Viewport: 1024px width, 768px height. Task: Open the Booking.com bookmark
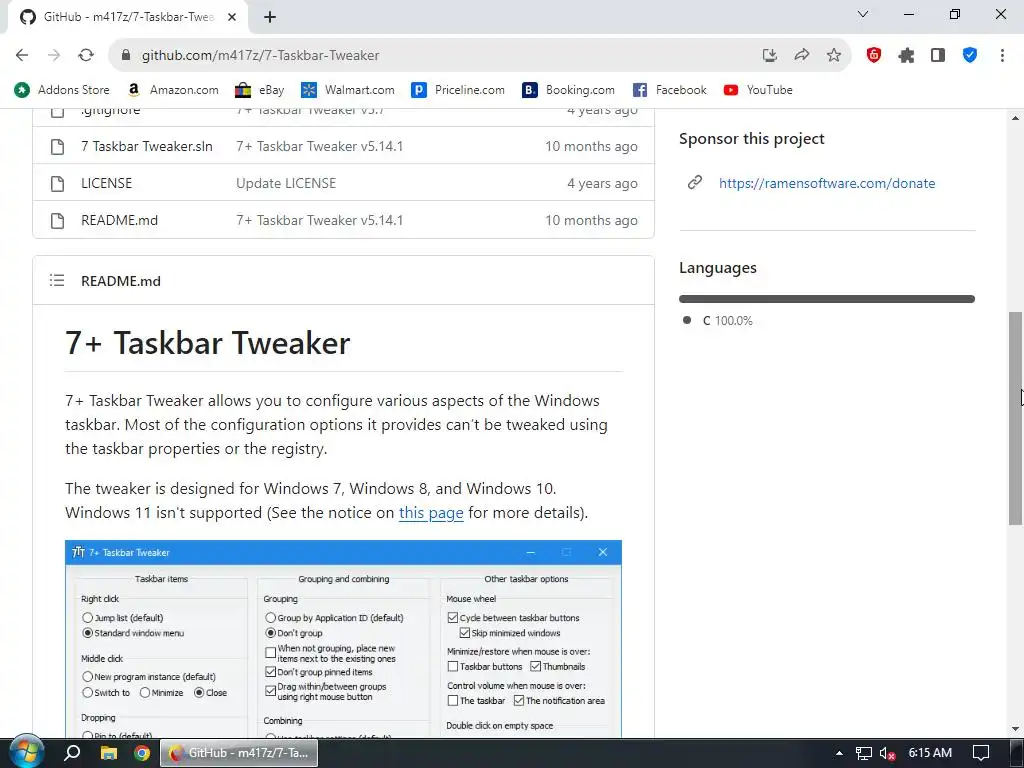[568, 90]
